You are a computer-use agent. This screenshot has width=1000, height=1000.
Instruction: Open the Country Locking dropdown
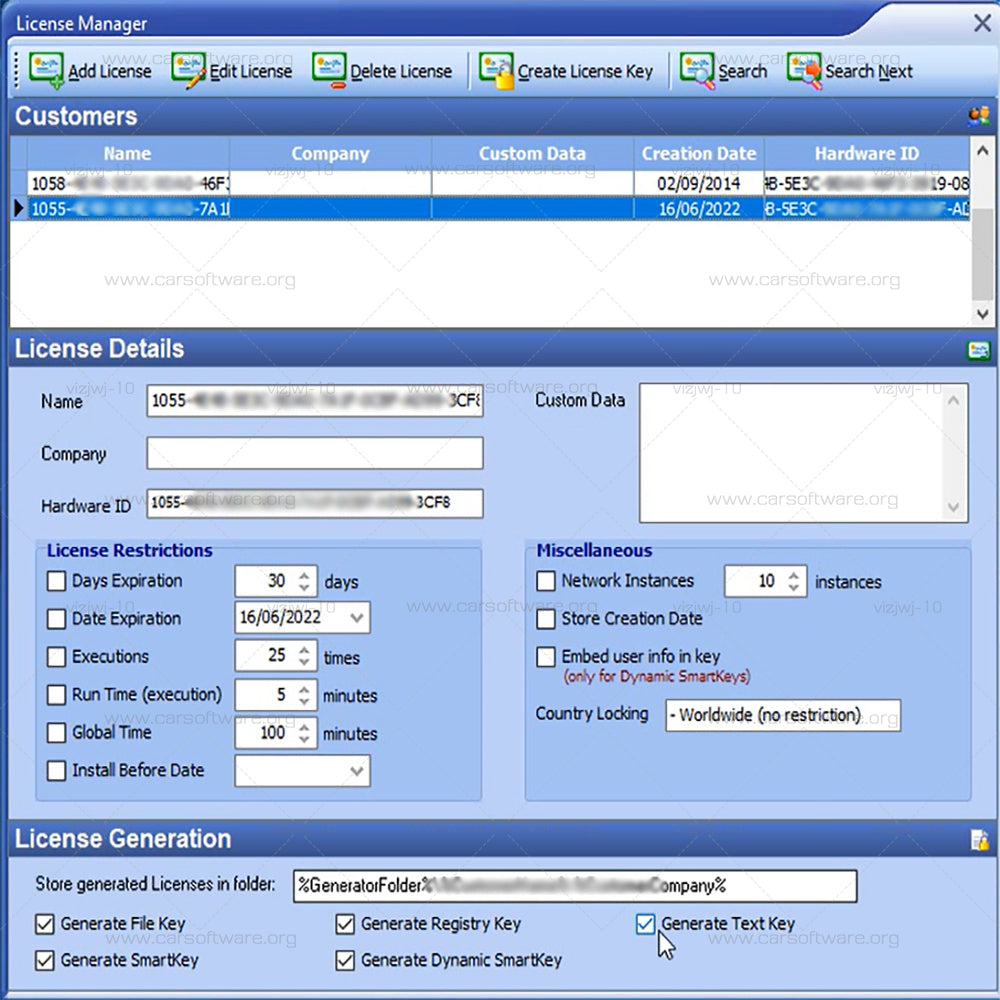pos(783,716)
